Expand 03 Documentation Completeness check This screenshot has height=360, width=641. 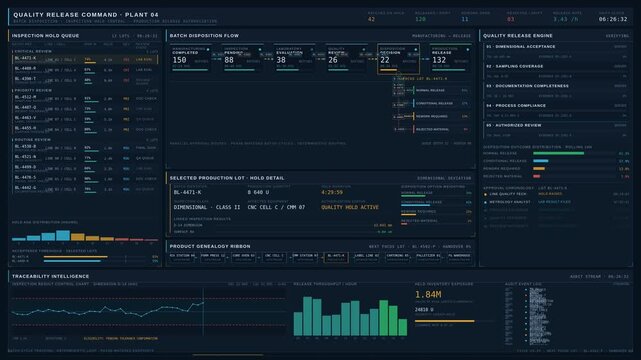point(556,91)
